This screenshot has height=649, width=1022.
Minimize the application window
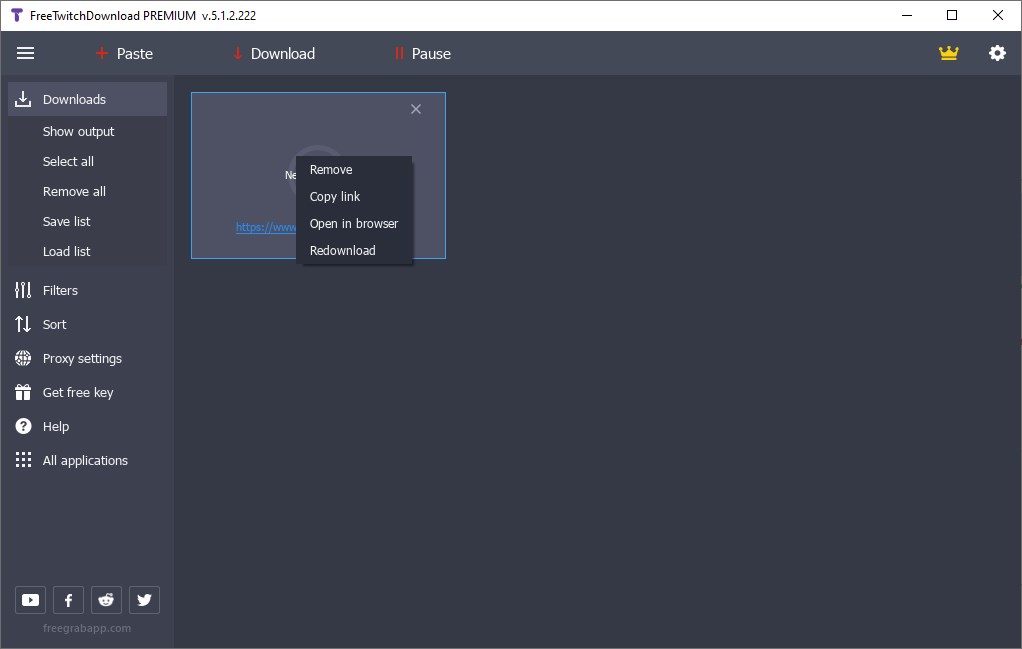coord(907,15)
